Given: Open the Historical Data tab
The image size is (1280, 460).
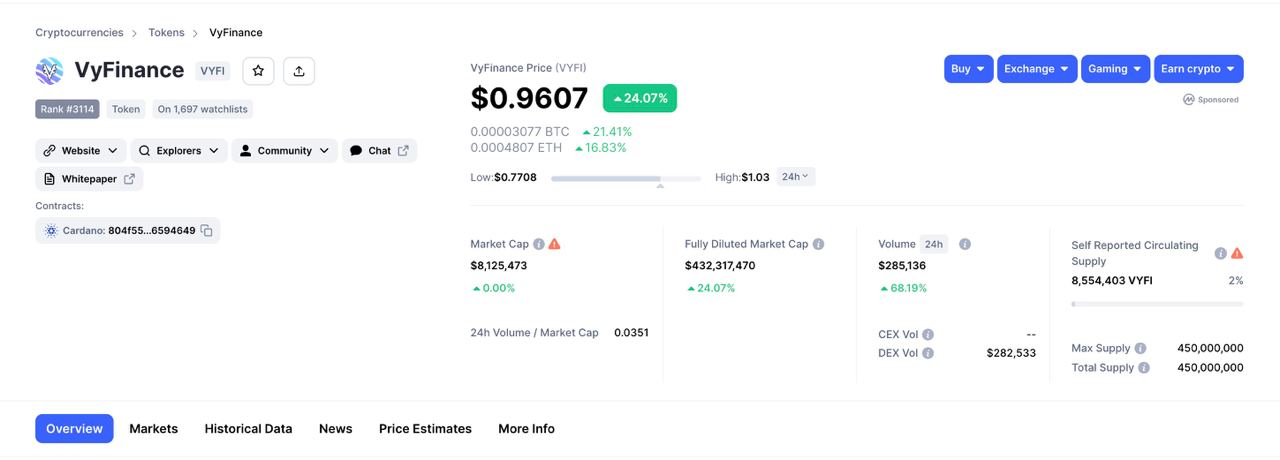Looking at the screenshot, I should 248,429.
